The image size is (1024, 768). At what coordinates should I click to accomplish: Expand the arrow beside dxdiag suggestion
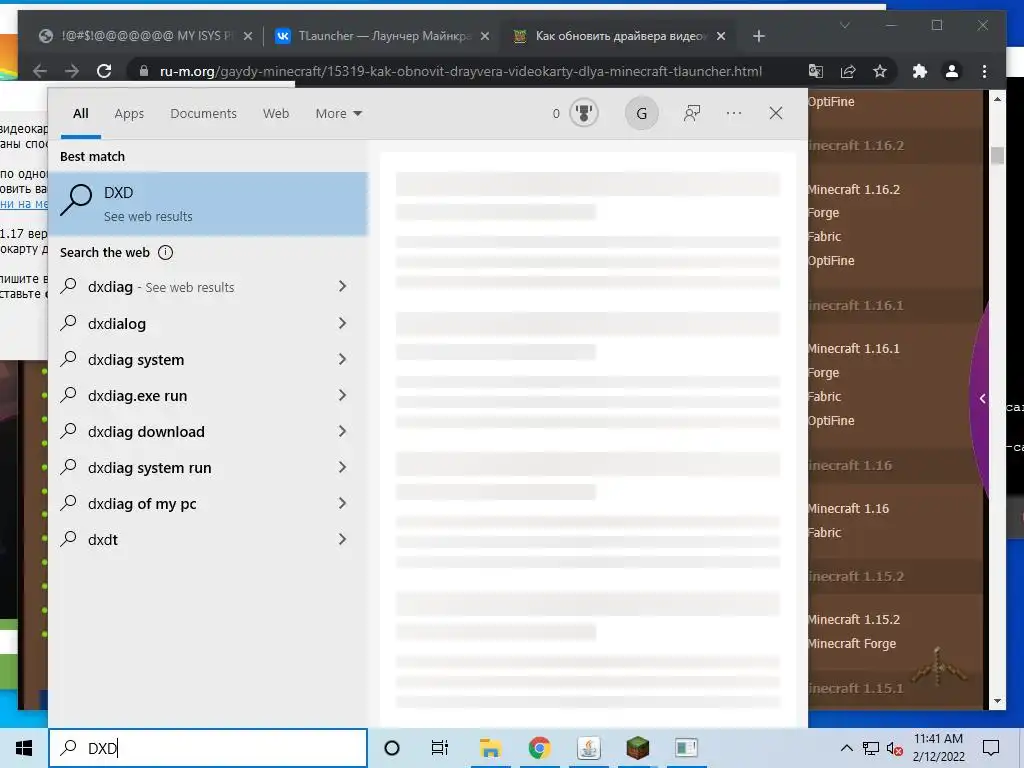342,286
